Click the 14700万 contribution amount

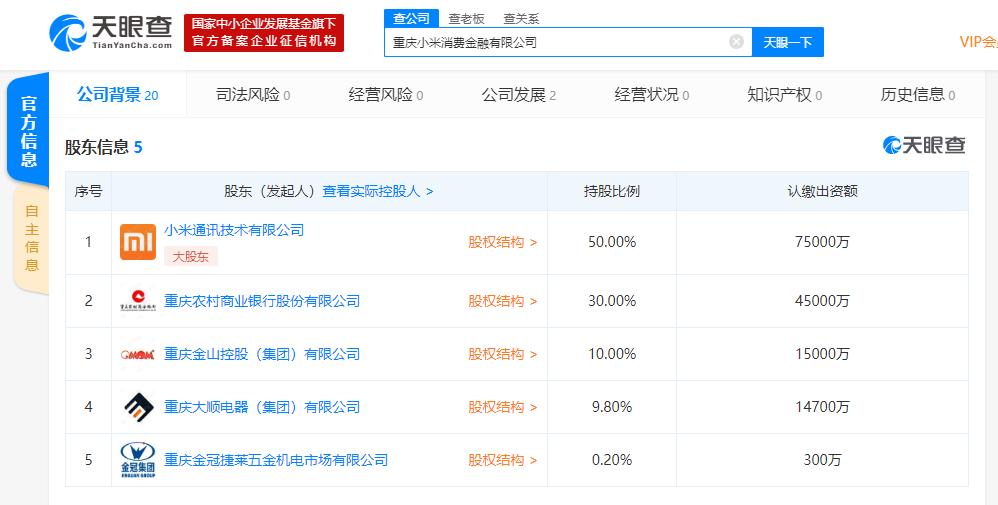pos(822,406)
